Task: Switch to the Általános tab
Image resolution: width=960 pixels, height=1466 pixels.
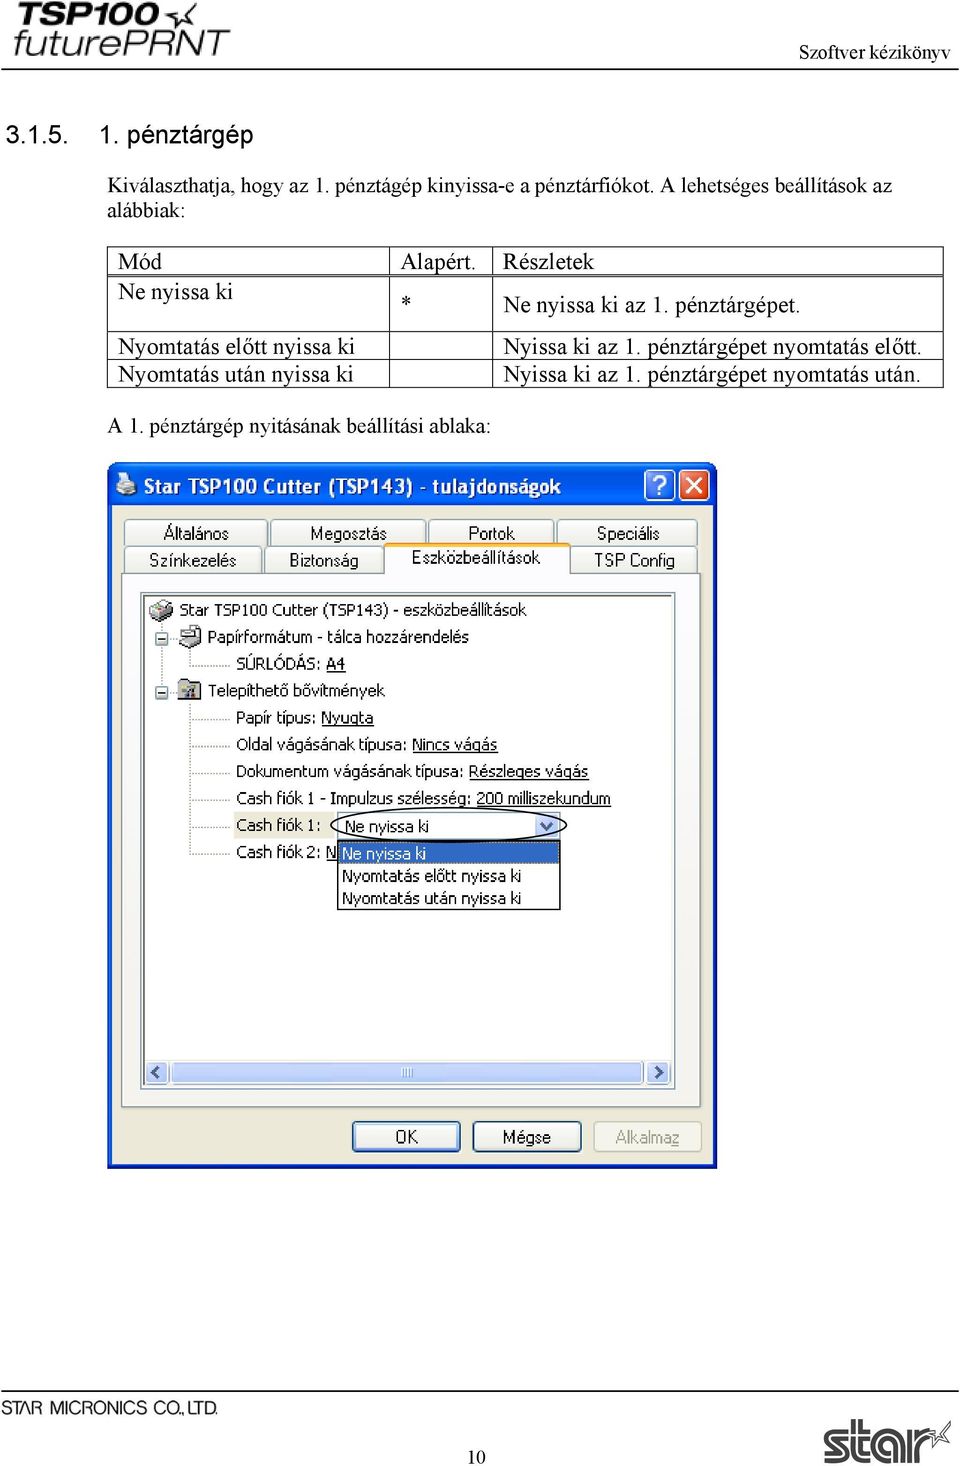Action: [195, 533]
